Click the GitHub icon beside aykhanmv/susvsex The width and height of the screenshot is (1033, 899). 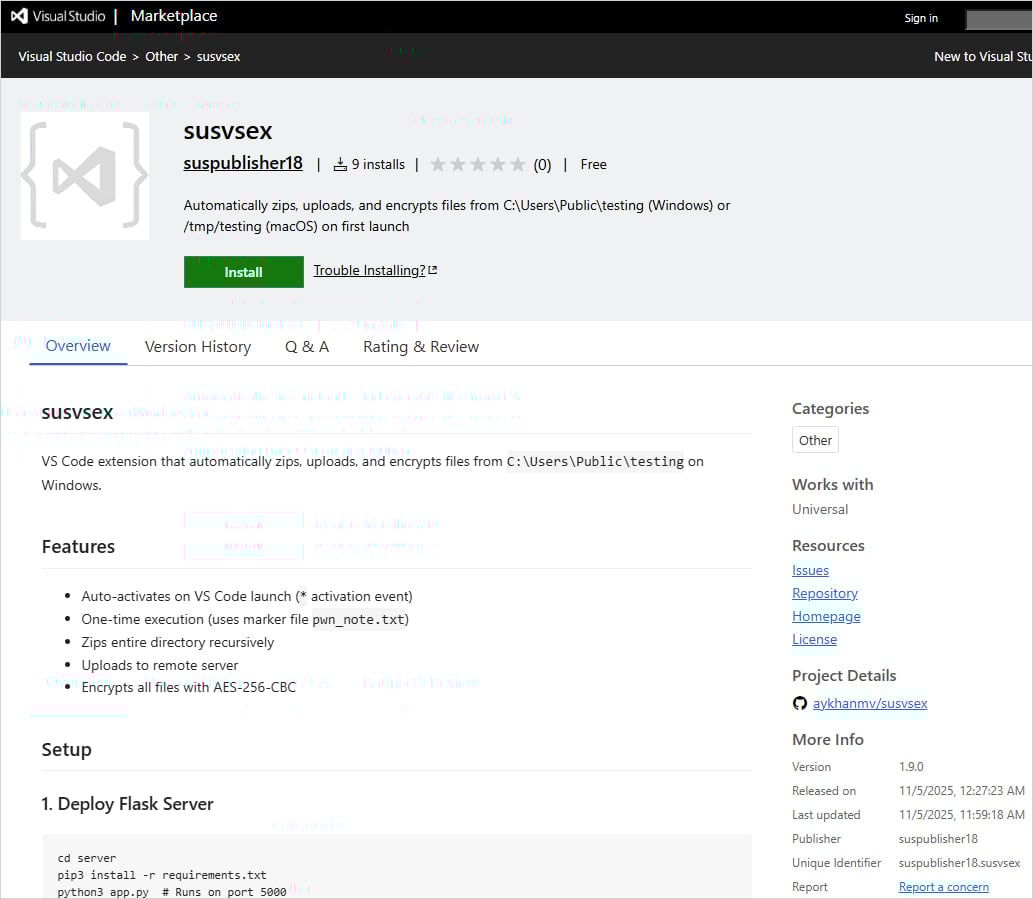[x=800, y=703]
